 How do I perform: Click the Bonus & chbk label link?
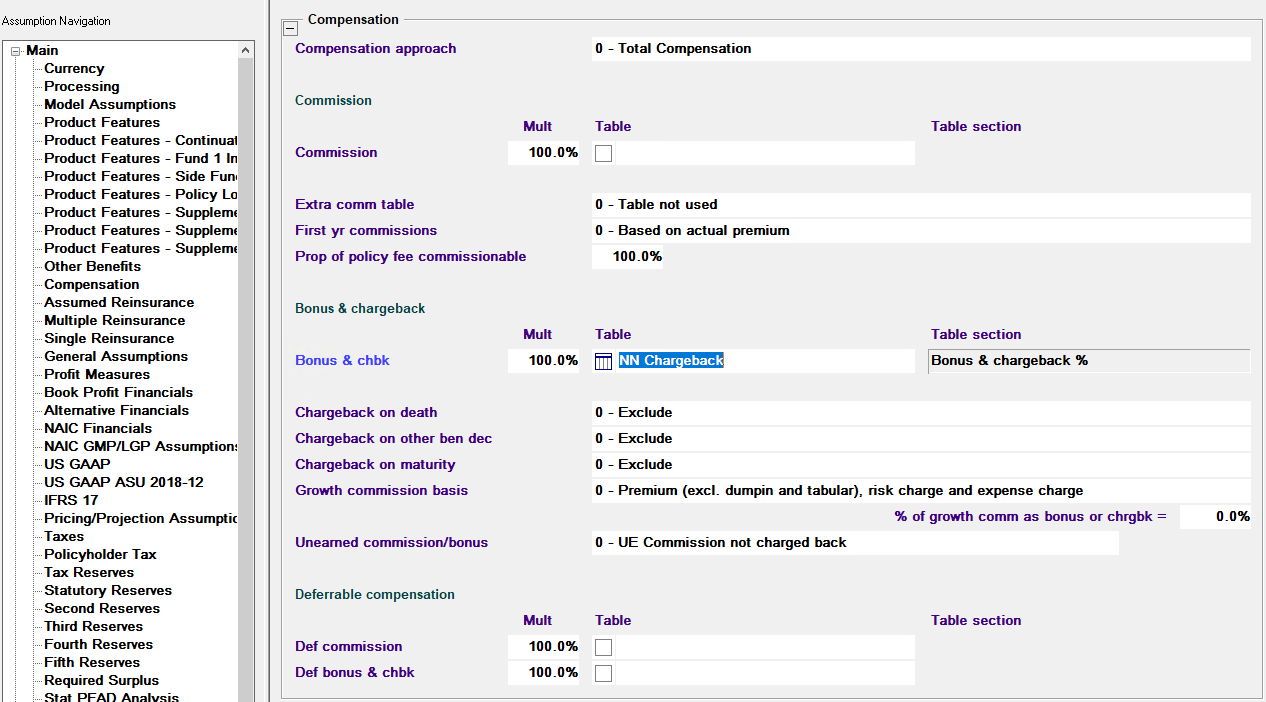coord(342,361)
